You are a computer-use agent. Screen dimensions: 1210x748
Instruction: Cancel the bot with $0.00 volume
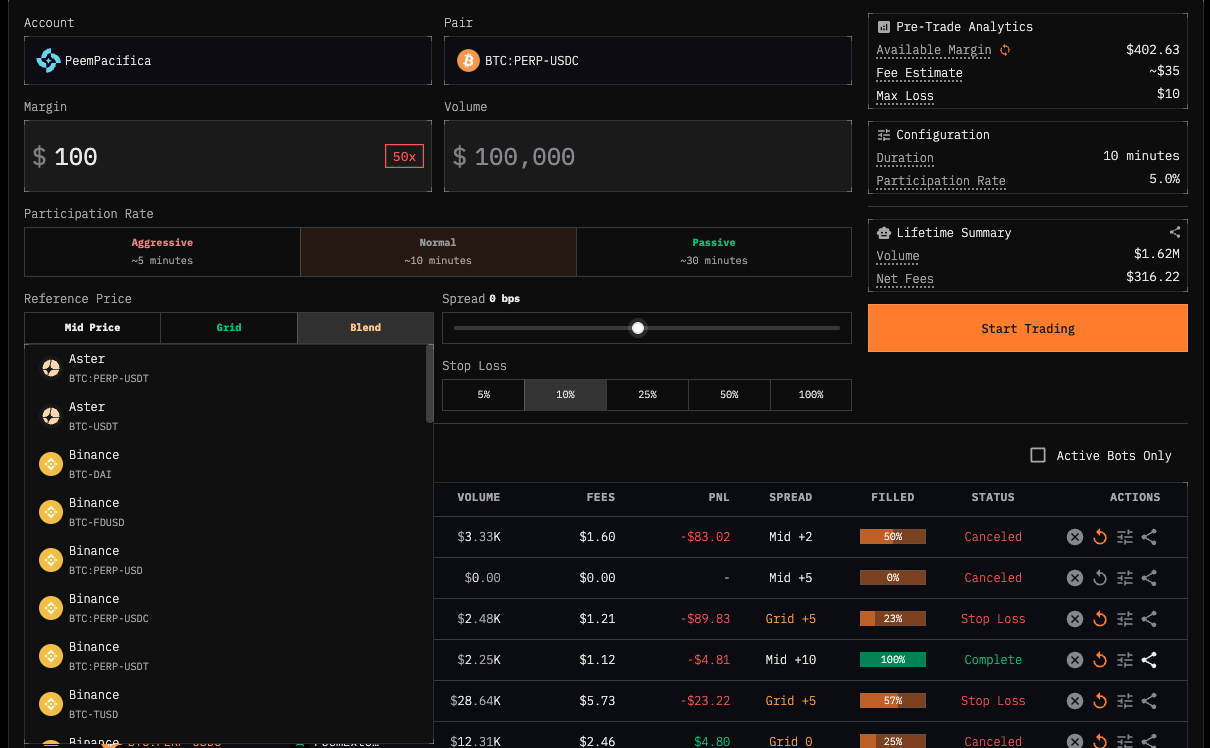click(1074, 578)
